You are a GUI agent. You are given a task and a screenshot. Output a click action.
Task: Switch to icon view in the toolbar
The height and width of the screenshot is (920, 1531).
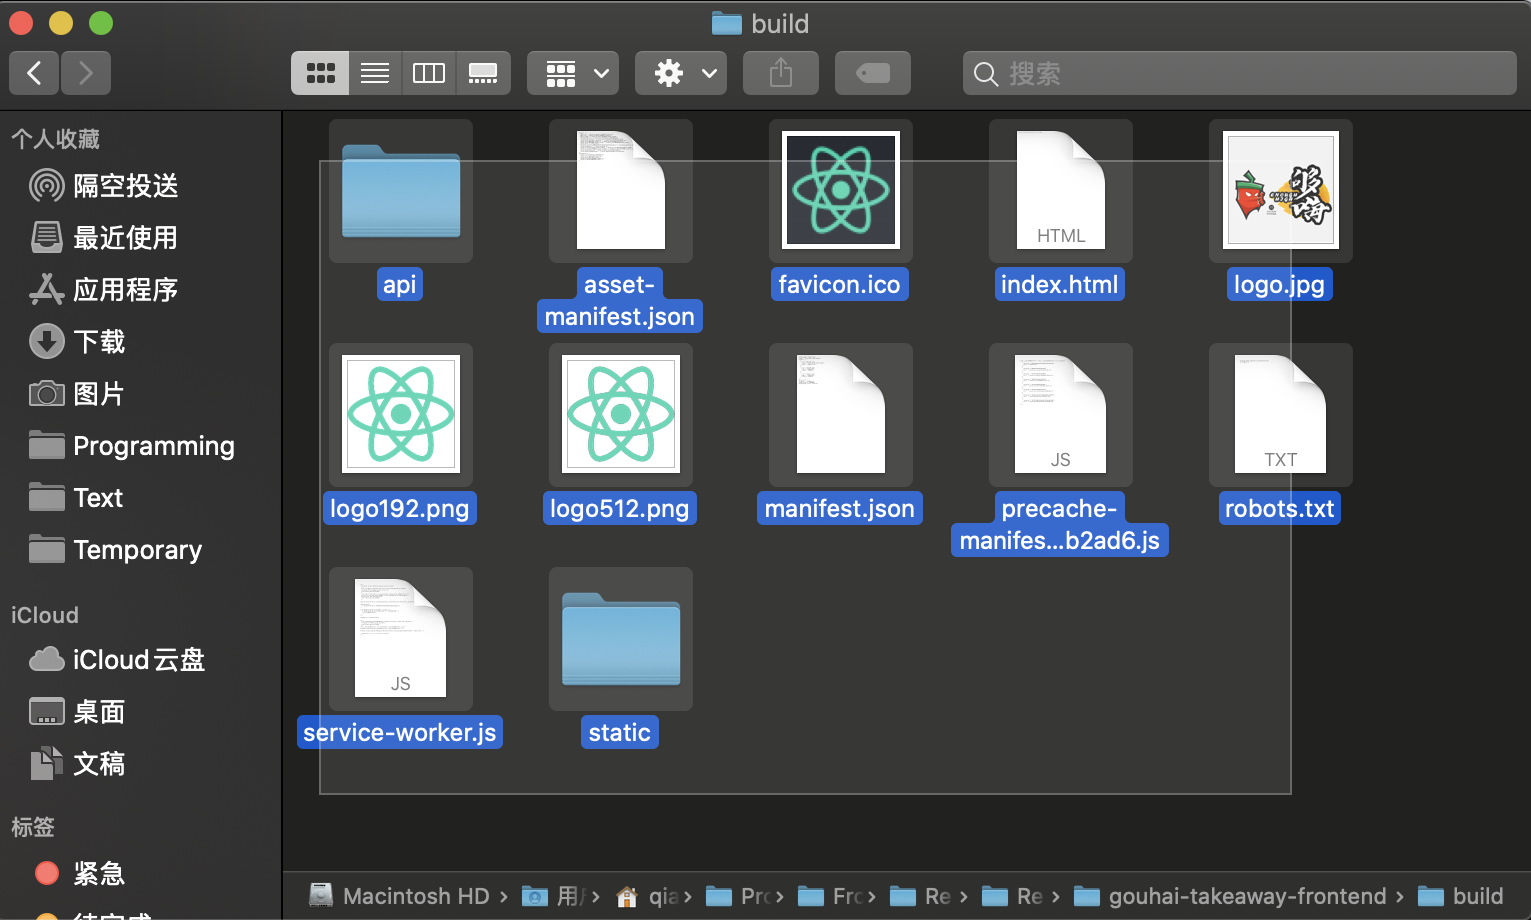[x=320, y=72]
